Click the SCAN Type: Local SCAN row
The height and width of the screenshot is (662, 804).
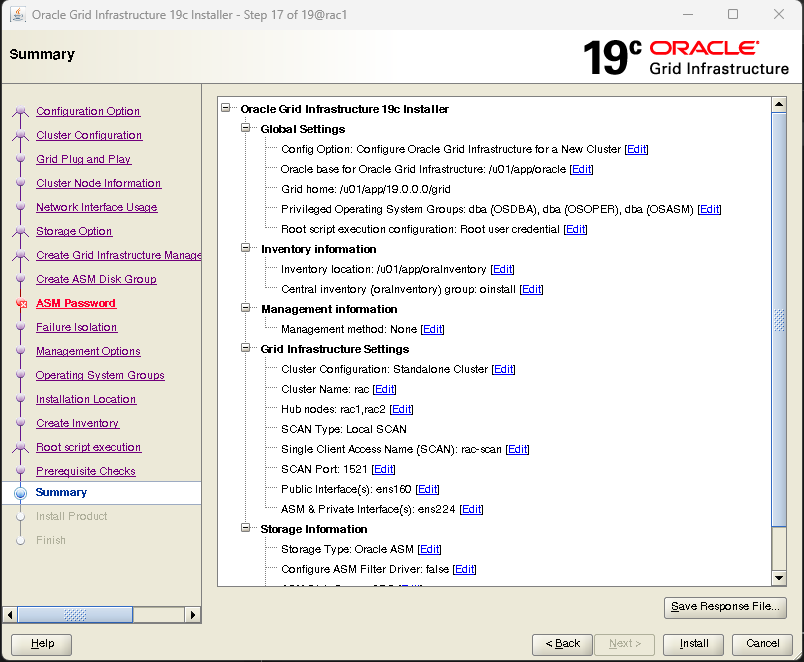[x=344, y=429]
